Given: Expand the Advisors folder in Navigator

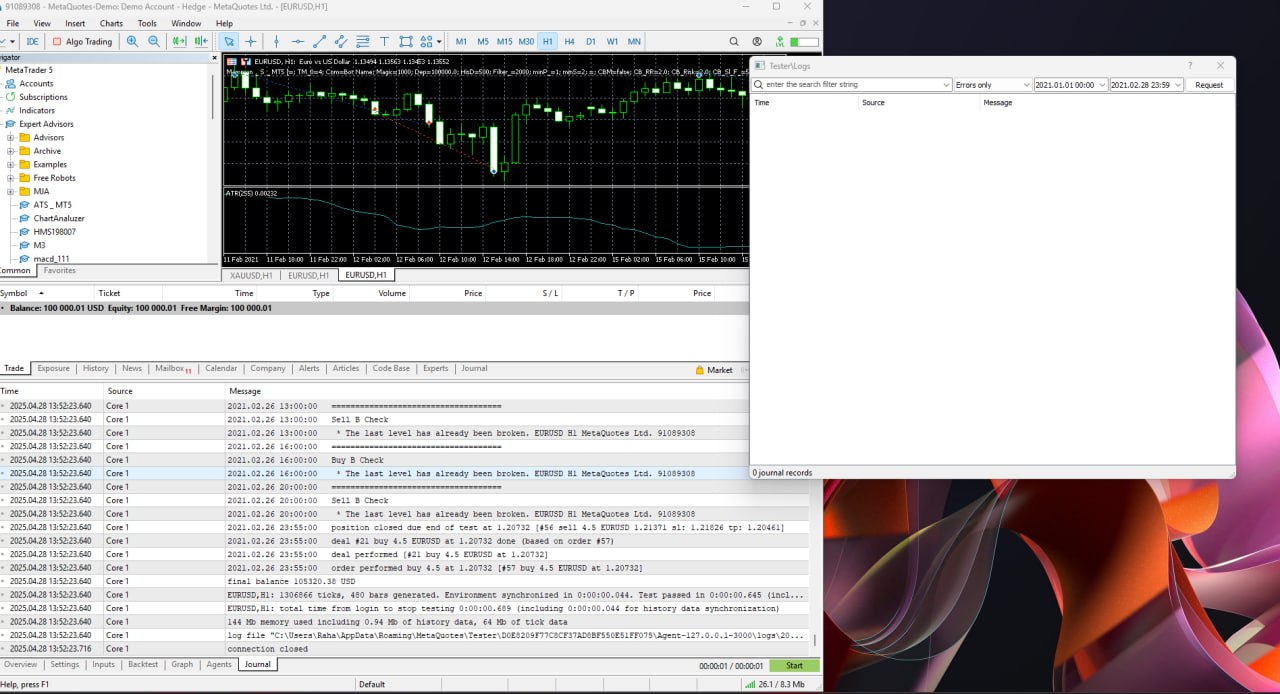Looking at the screenshot, I should (x=11, y=138).
